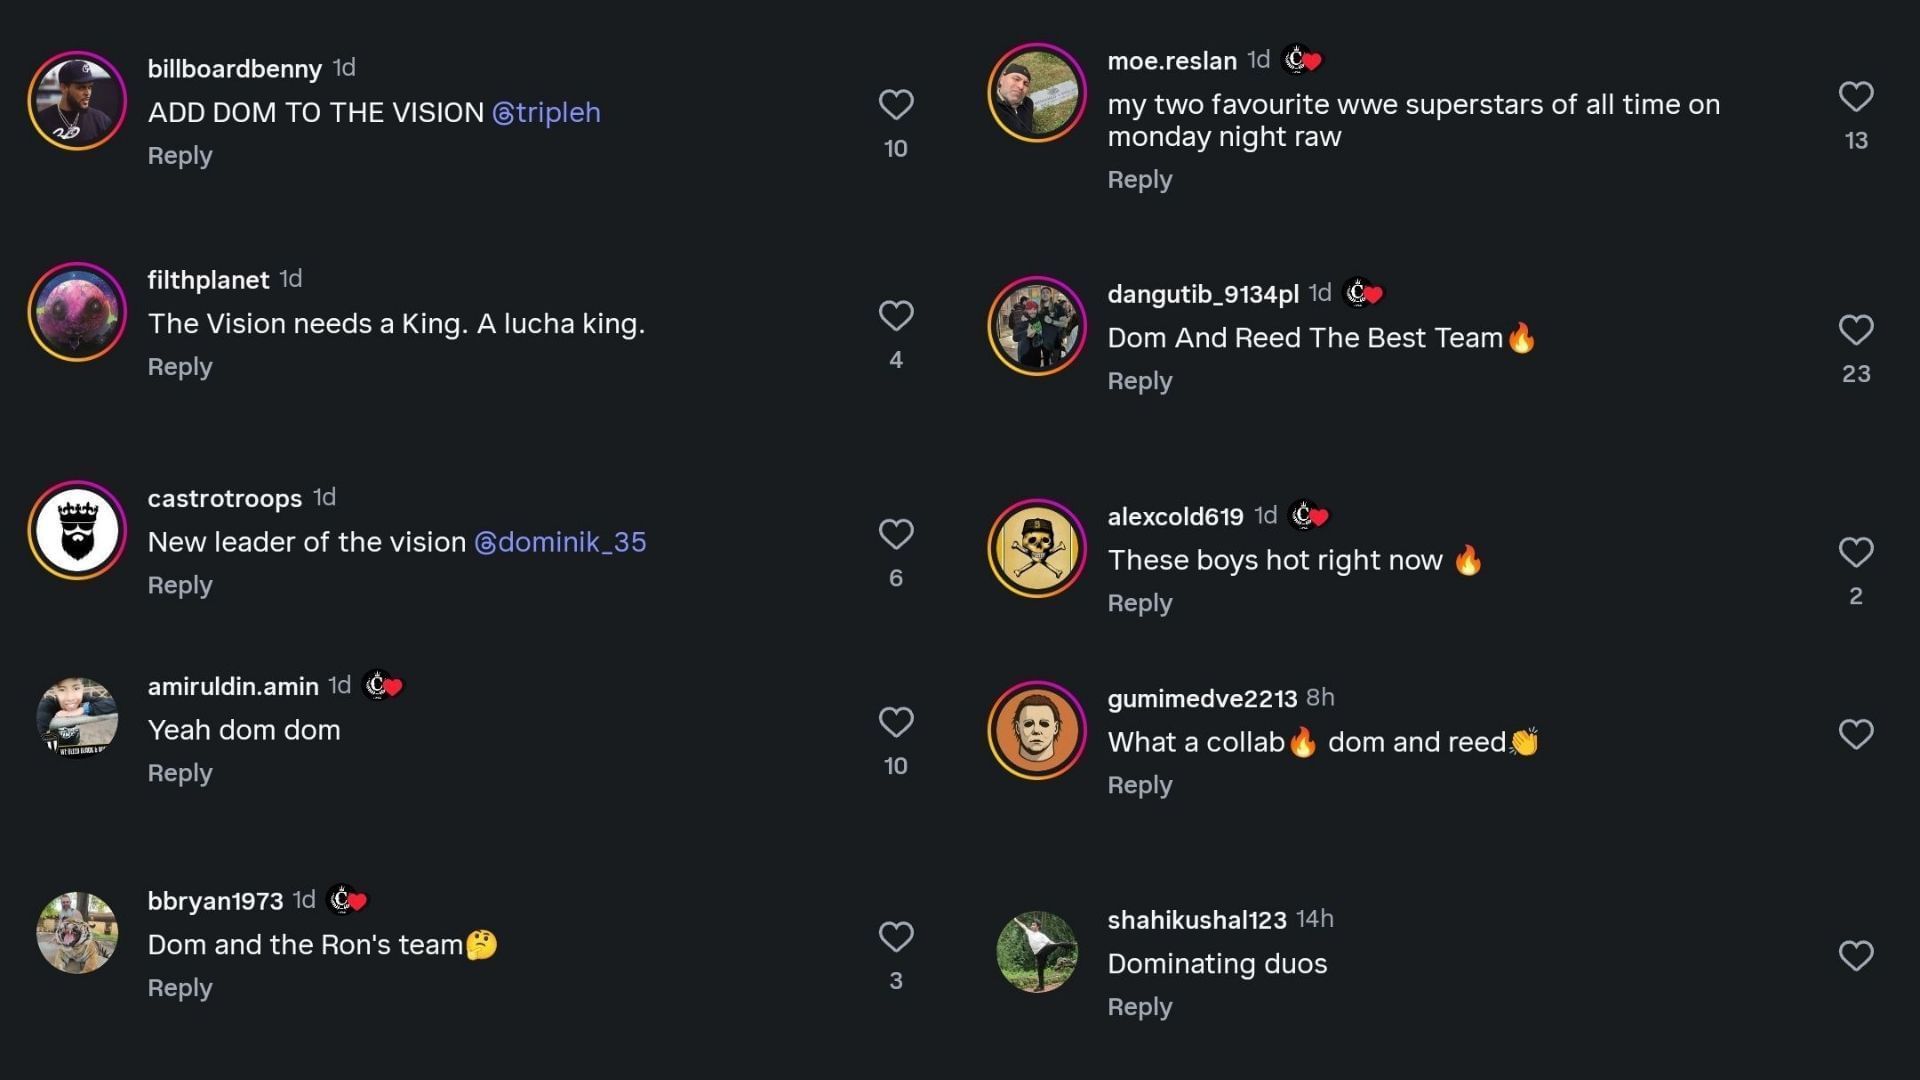The width and height of the screenshot is (1920, 1080).
Task: Heart moe.reslan's favourite superstars comment
Action: 1855,97
